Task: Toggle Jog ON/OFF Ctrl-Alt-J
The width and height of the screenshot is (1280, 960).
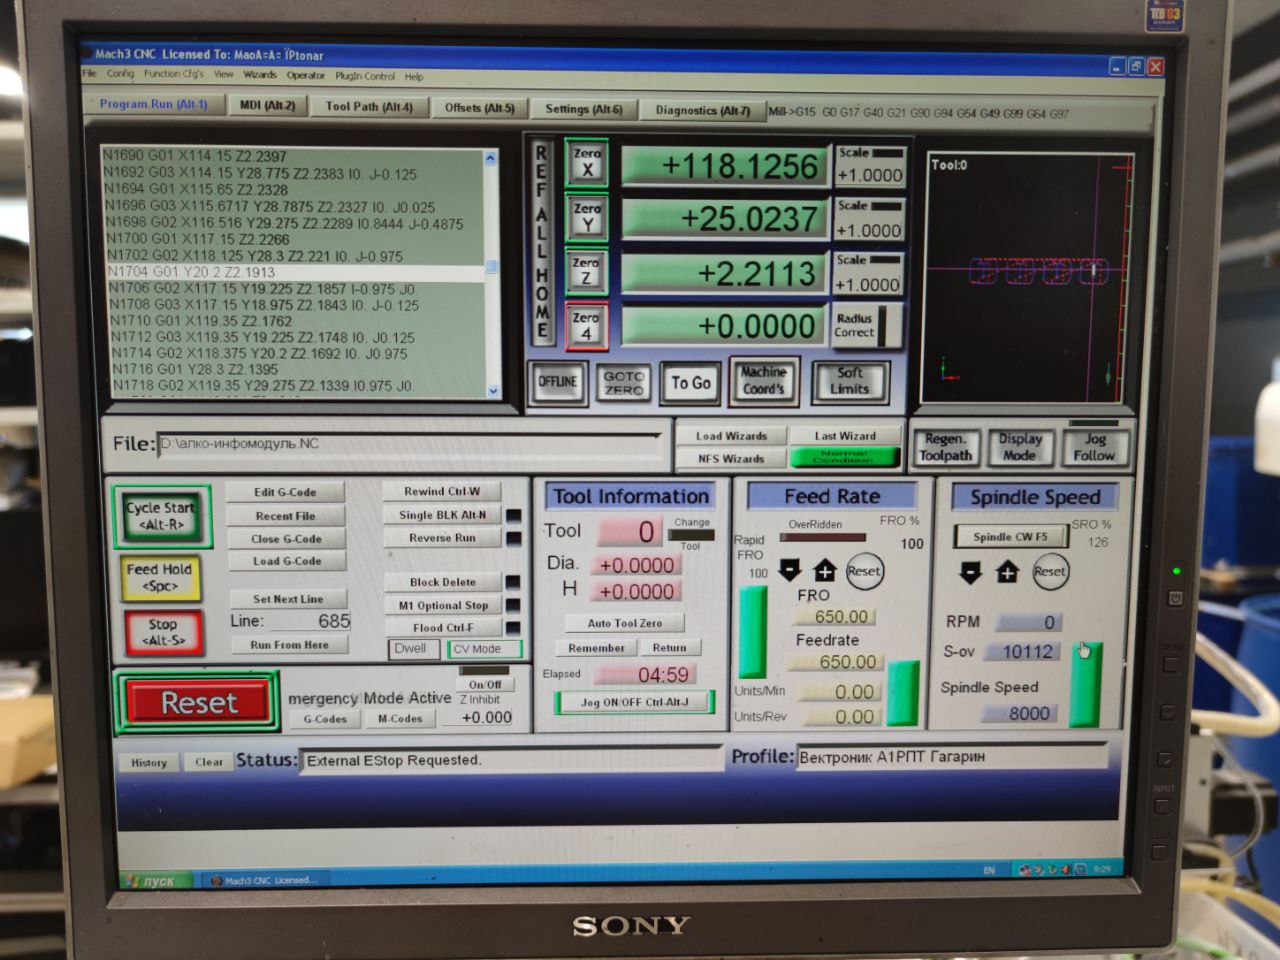Action: 634,702
